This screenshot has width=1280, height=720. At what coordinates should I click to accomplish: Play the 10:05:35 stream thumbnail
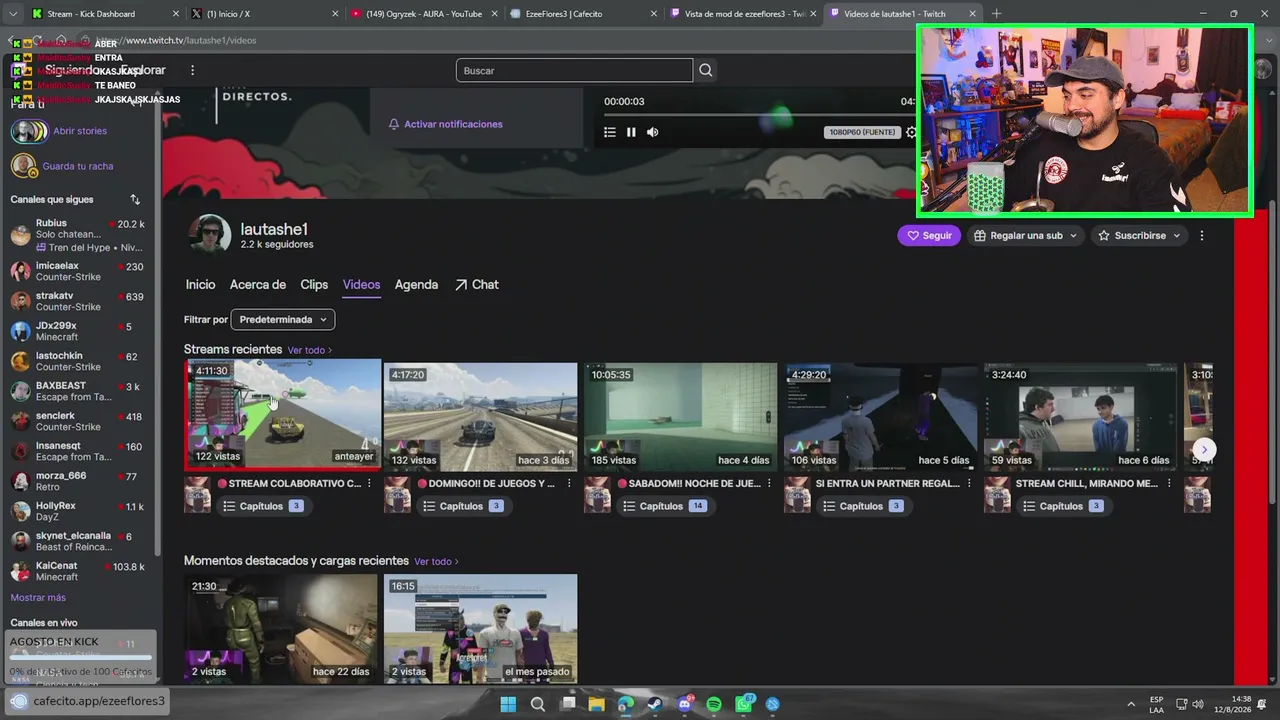(x=680, y=416)
